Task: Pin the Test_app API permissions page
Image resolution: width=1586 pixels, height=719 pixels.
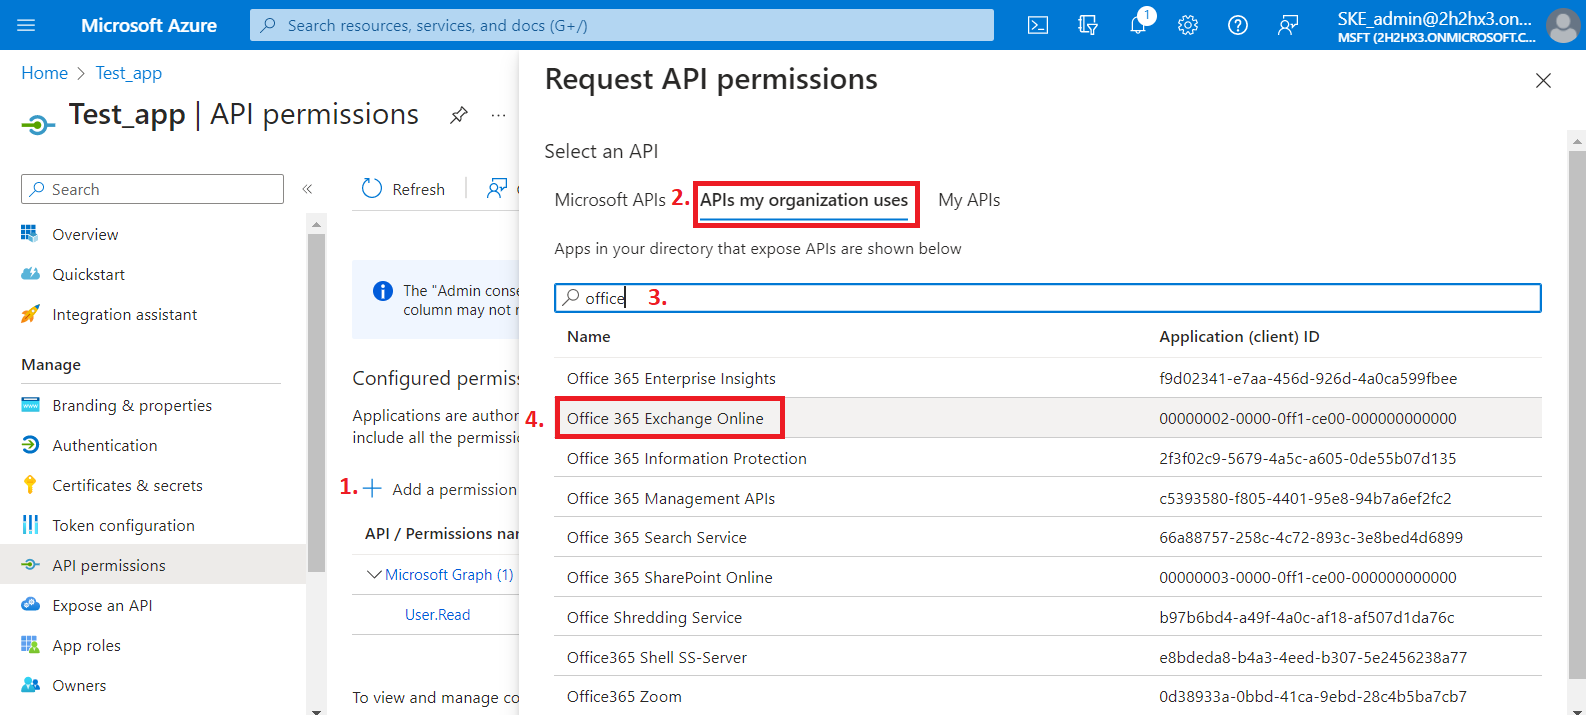Action: click(459, 115)
